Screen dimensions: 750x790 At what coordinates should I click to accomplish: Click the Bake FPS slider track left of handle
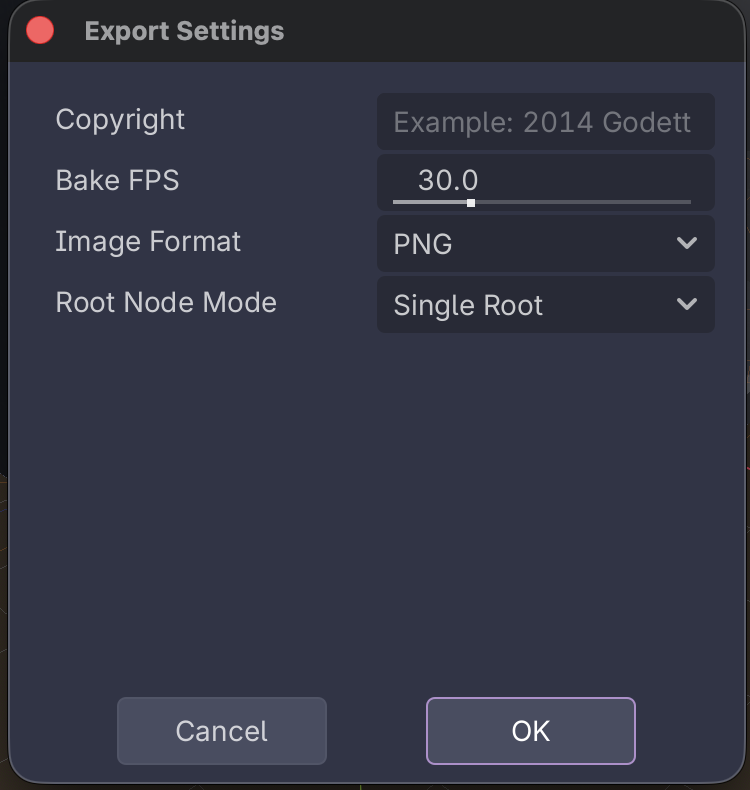[x=430, y=202]
